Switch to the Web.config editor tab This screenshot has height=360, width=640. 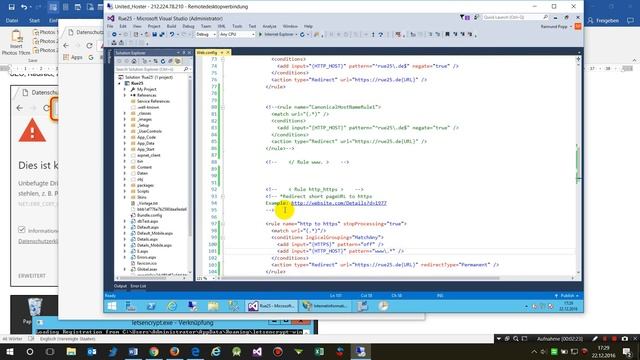click(207, 53)
